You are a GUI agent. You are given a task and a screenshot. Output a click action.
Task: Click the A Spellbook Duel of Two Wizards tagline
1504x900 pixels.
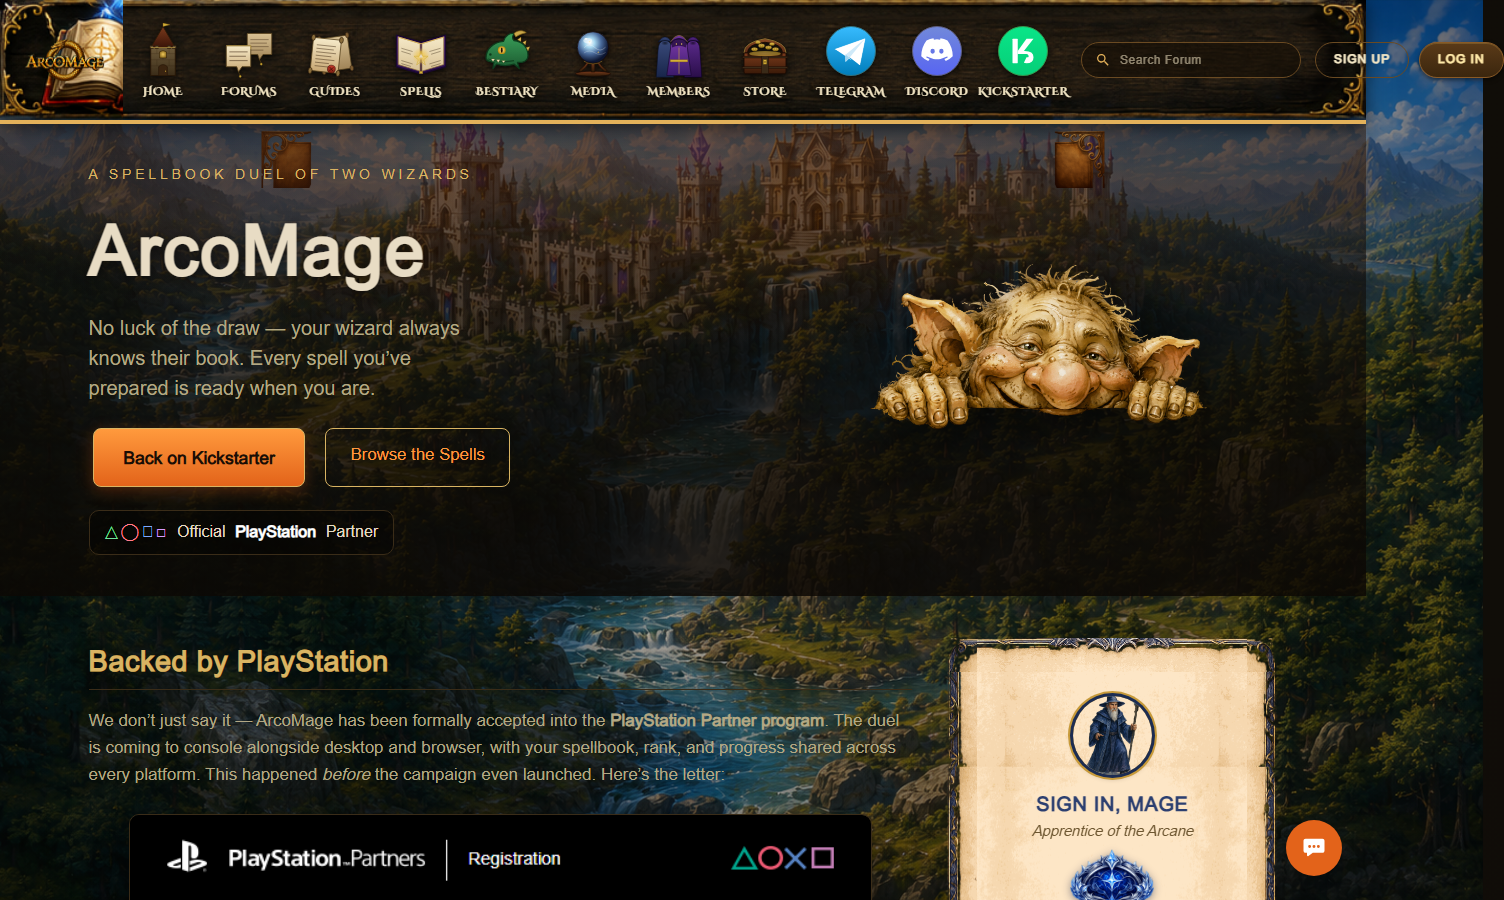(x=279, y=174)
